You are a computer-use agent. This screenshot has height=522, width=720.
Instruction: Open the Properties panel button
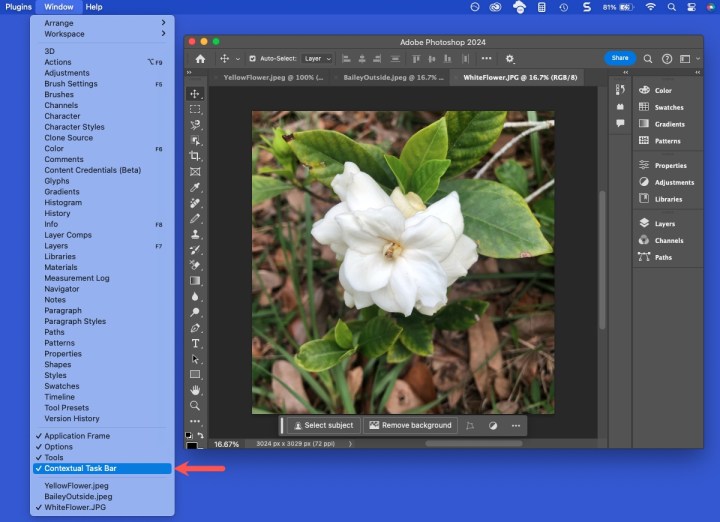tap(663, 165)
